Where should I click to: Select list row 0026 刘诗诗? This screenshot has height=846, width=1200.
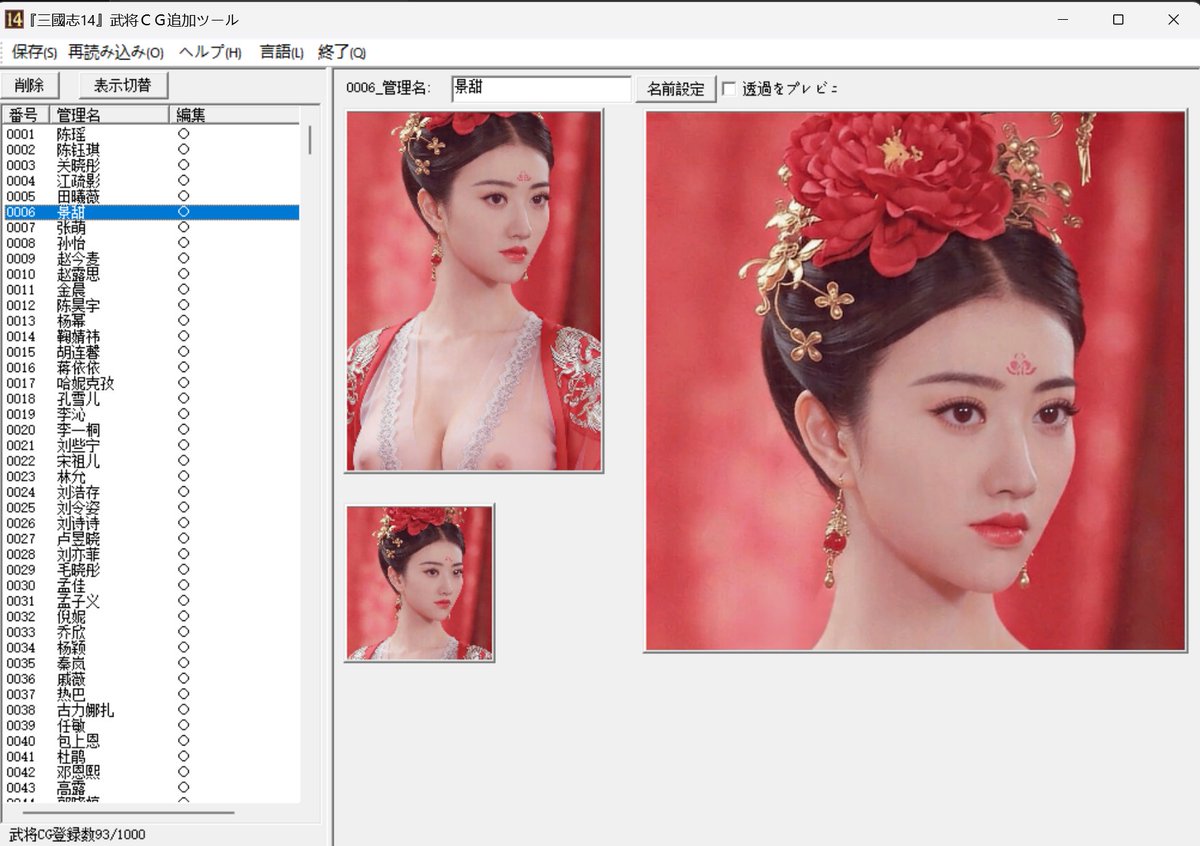tap(151, 524)
